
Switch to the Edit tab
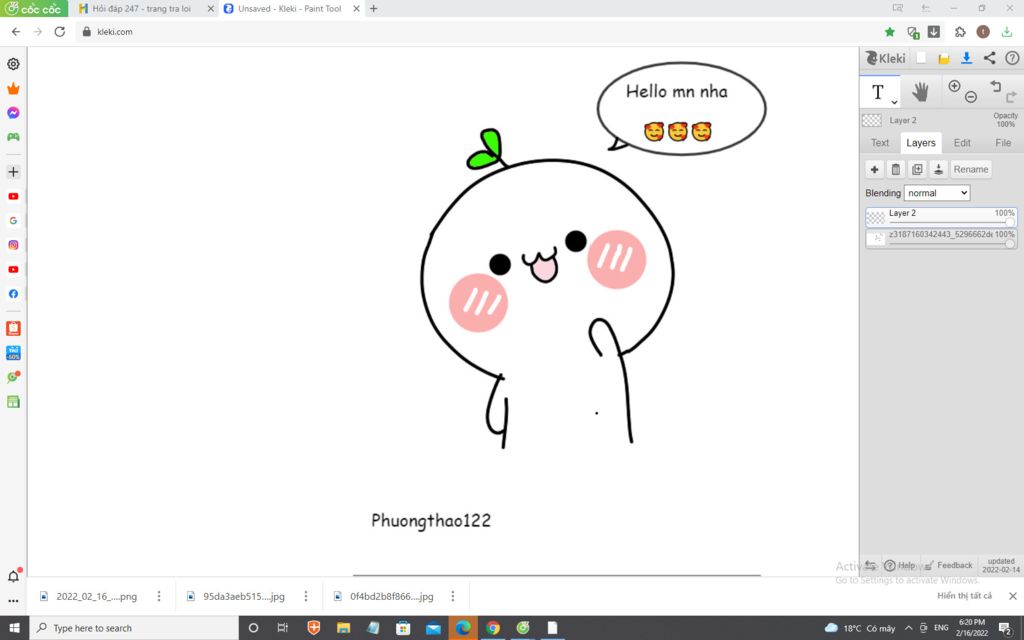(x=962, y=142)
